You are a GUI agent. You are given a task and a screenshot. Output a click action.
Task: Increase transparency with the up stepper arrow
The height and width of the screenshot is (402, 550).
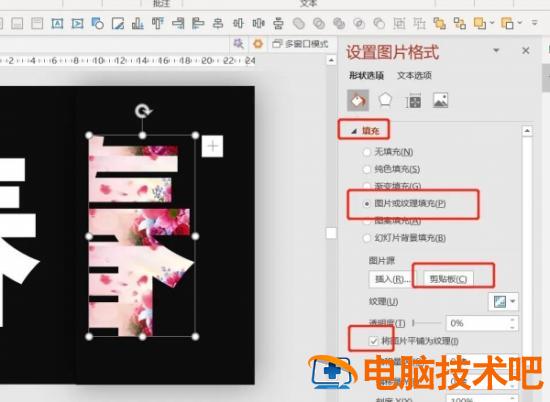tap(512, 320)
